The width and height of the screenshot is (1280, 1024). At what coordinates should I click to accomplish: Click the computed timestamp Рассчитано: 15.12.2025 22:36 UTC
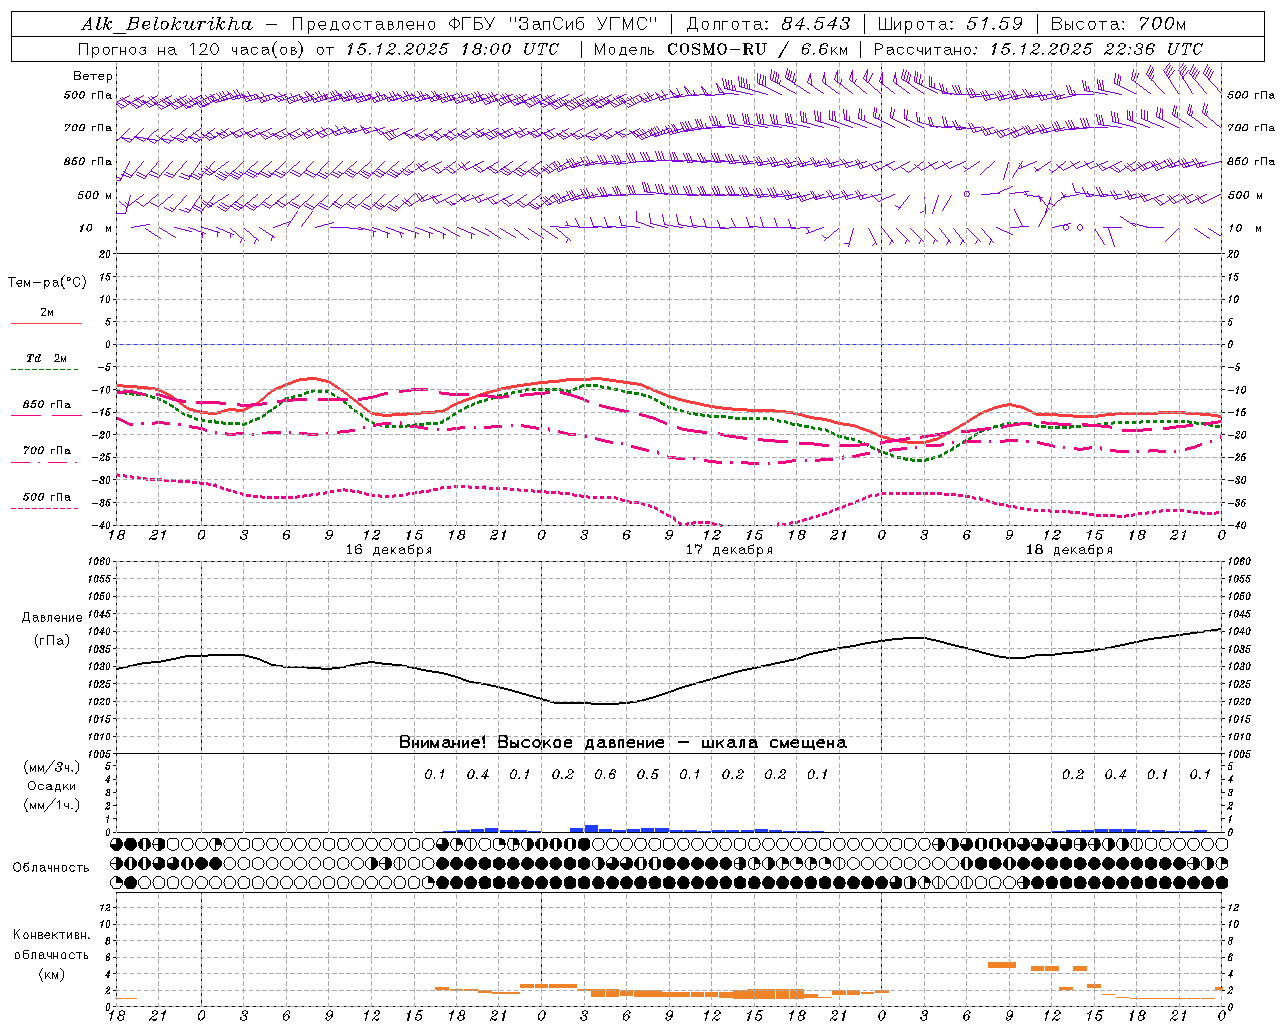pos(1038,48)
